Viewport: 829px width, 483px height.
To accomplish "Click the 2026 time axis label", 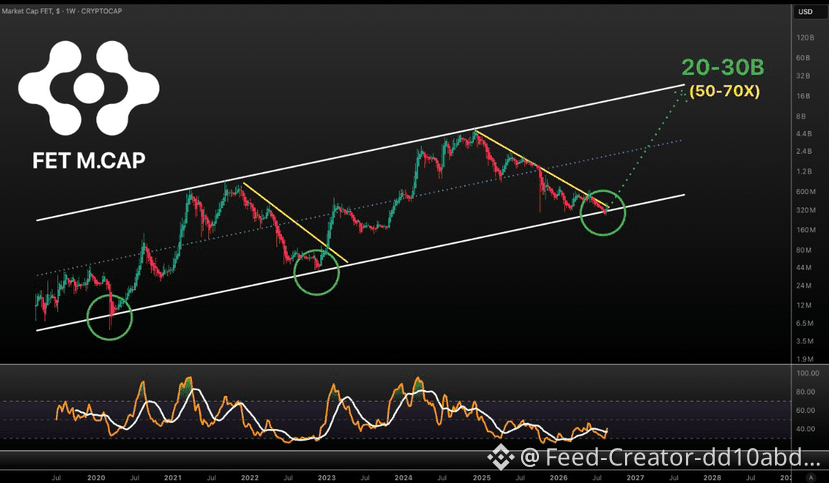I will pos(558,477).
